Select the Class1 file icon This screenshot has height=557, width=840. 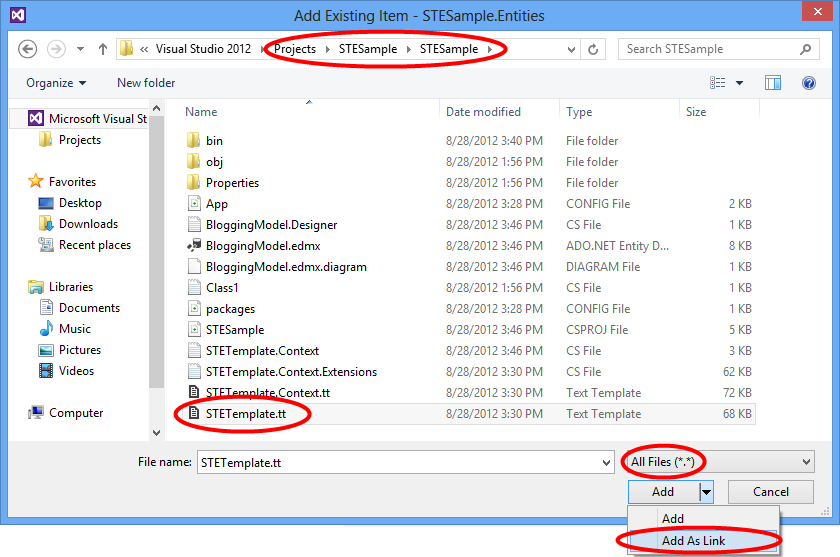pos(194,288)
